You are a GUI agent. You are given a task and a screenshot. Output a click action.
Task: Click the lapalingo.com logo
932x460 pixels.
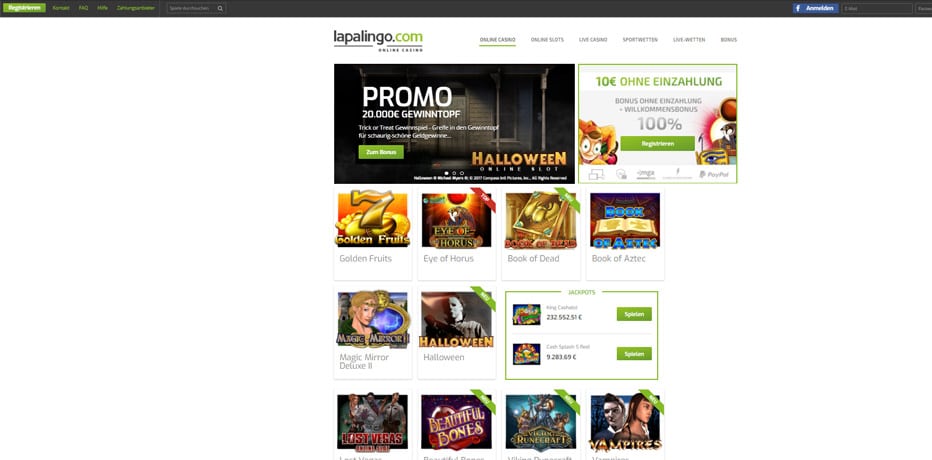click(378, 40)
